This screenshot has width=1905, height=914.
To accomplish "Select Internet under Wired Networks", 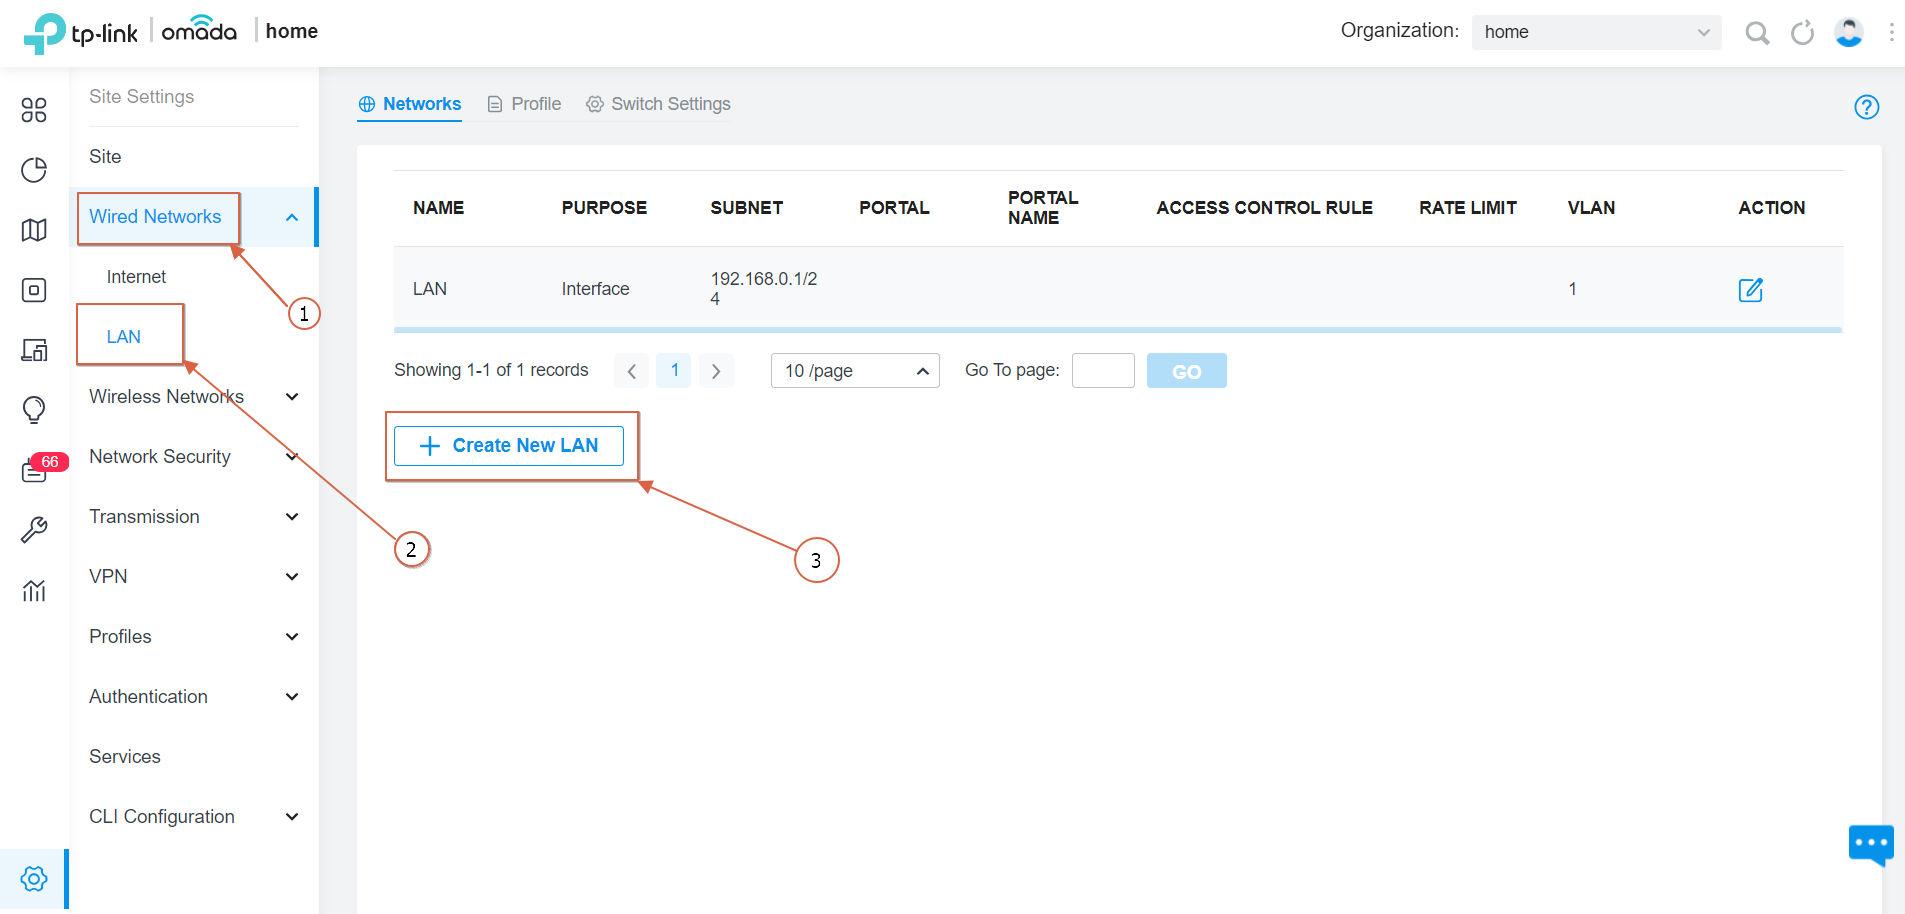I will [136, 277].
